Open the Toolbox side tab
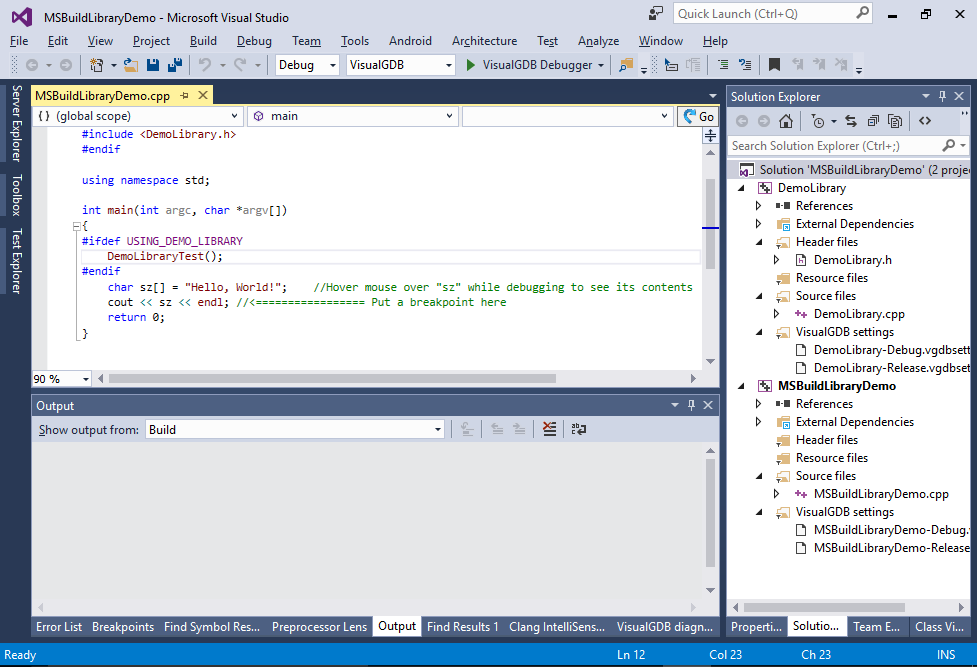 point(17,195)
